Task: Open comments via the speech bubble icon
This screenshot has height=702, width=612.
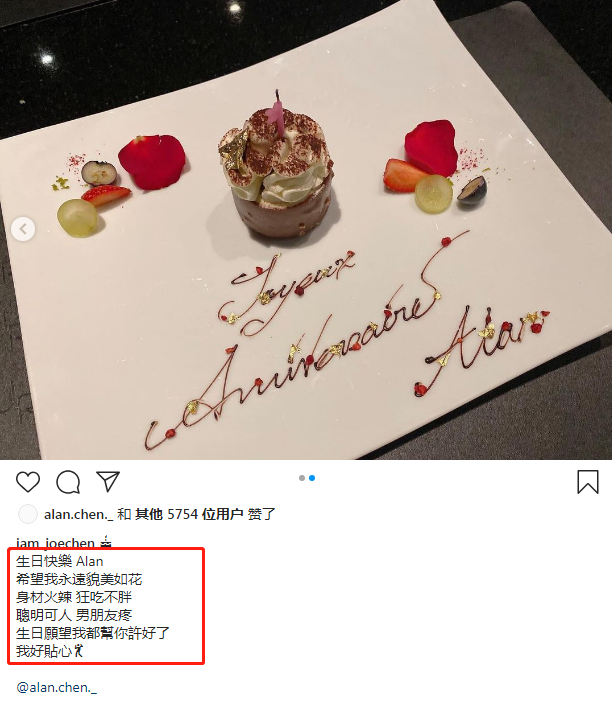Action: 68,482
